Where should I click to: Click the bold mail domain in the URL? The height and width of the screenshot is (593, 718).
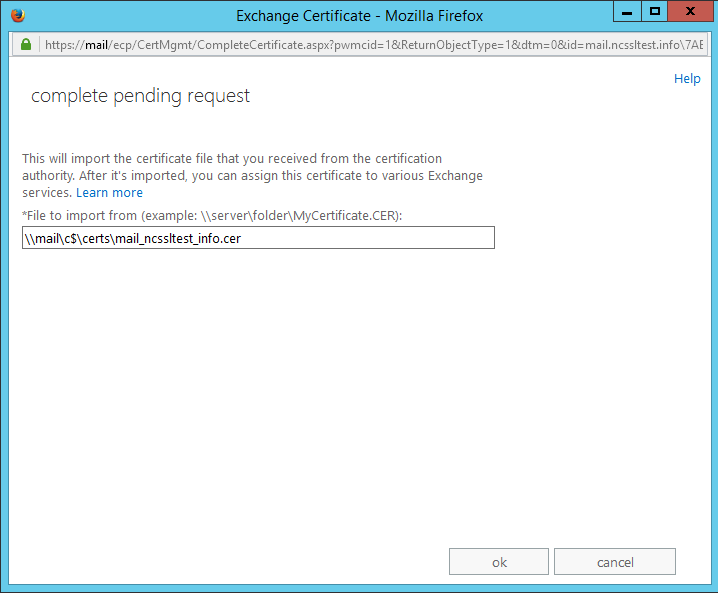coord(96,45)
